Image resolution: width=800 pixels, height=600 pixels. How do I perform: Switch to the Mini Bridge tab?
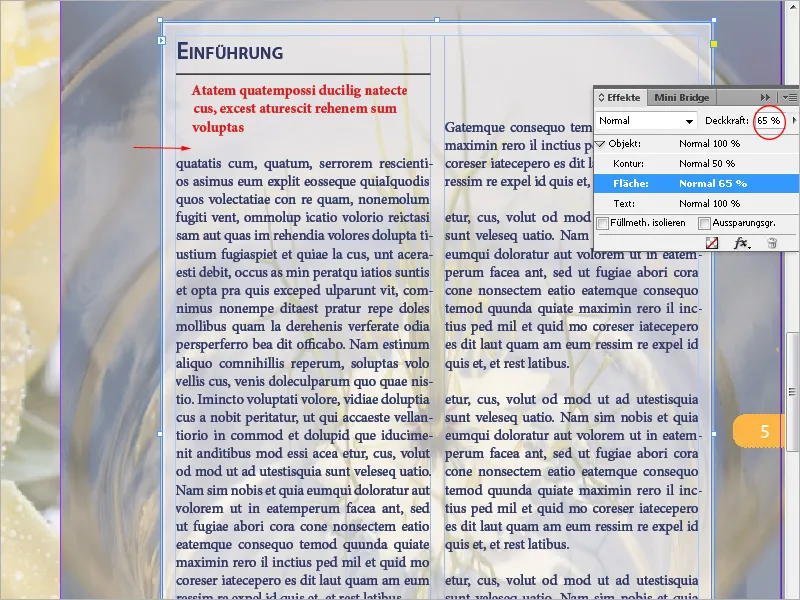point(682,97)
